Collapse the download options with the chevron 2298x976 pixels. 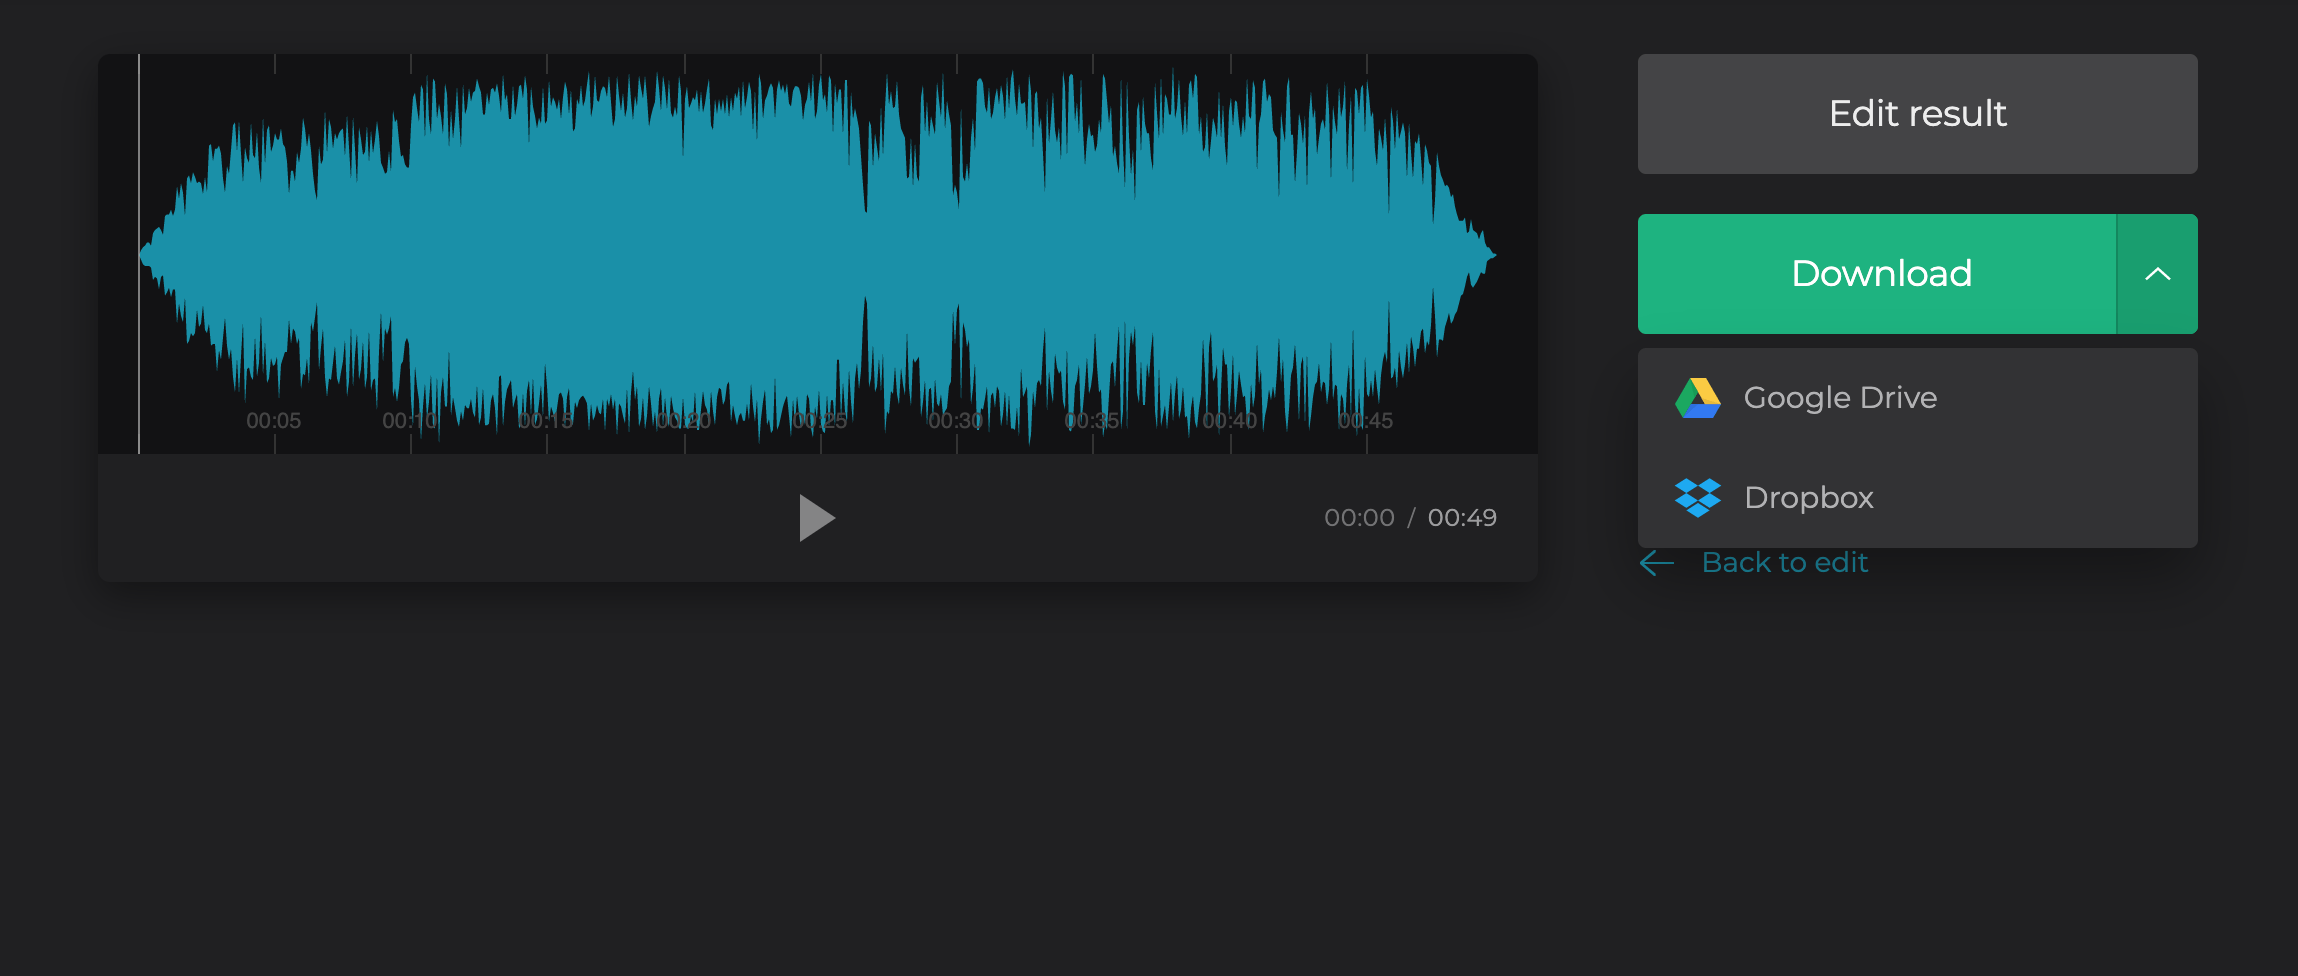tap(2156, 273)
